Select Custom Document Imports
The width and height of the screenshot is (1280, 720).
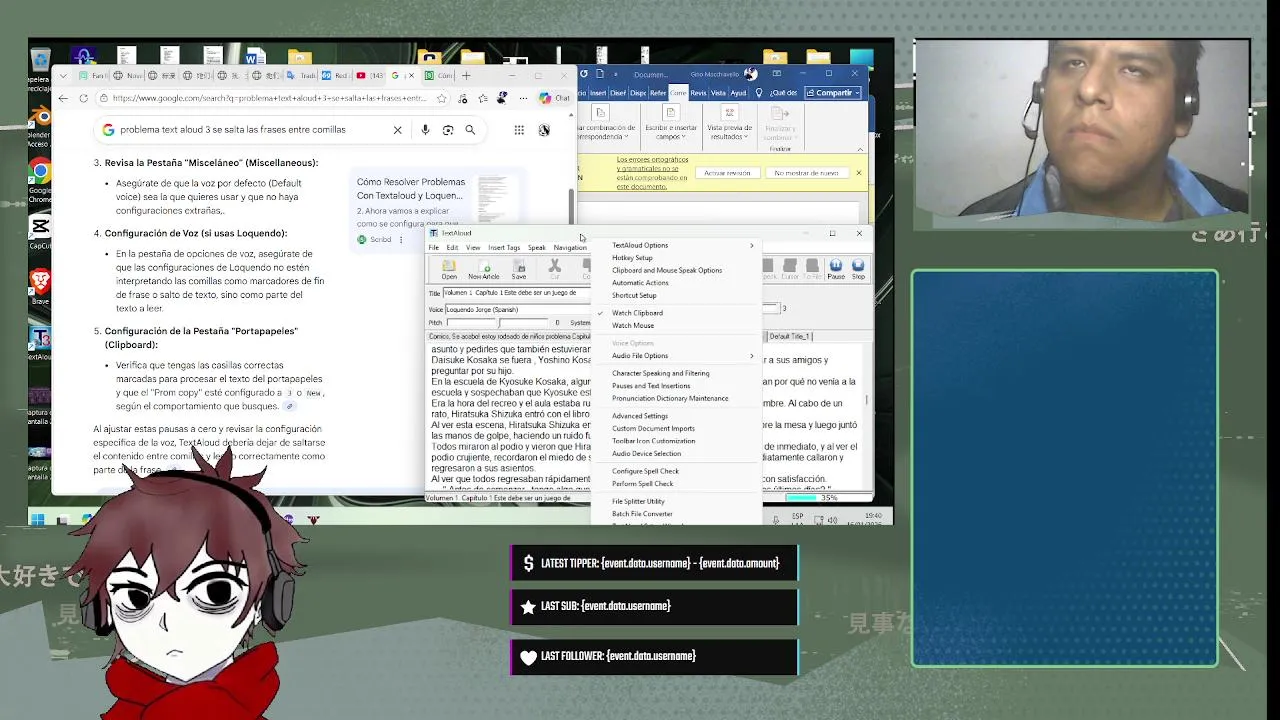pos(653,428)
